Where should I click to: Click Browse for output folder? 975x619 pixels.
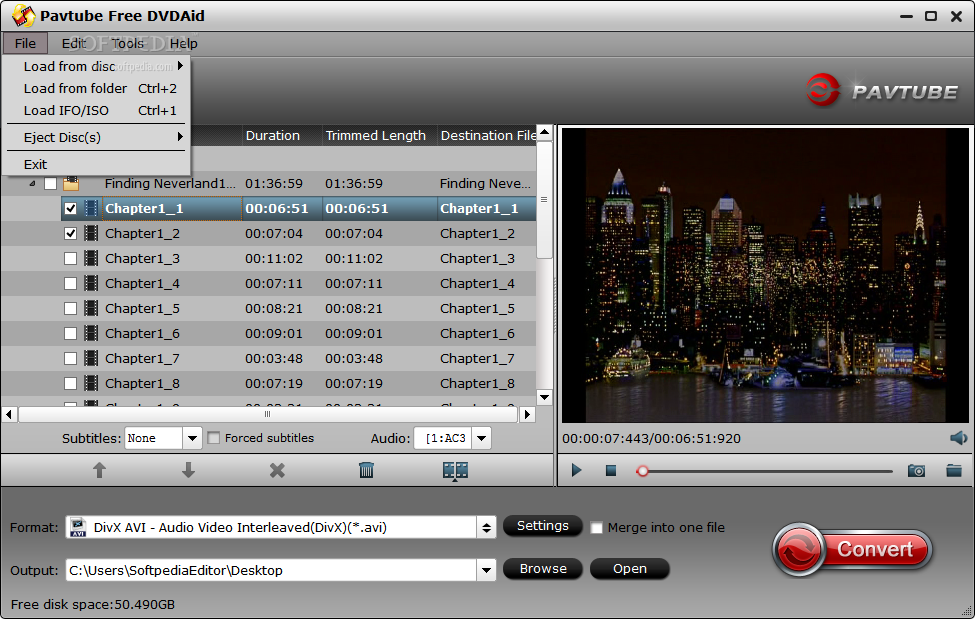pyautogui.click(x=542, y=569)
